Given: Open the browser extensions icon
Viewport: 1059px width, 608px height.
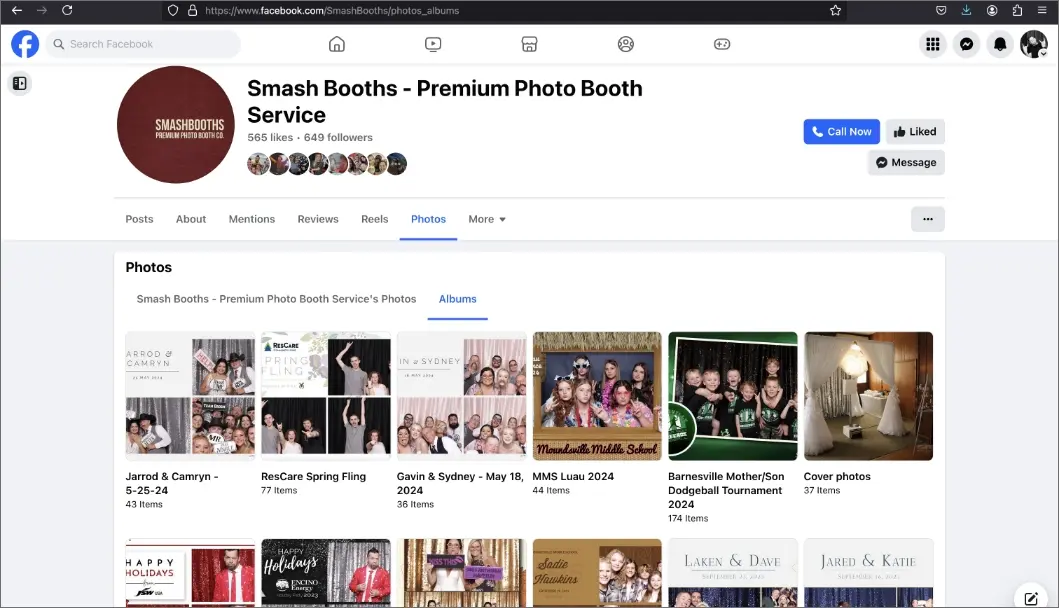Looking at the screenshot, I should [x=1017, y=10].
